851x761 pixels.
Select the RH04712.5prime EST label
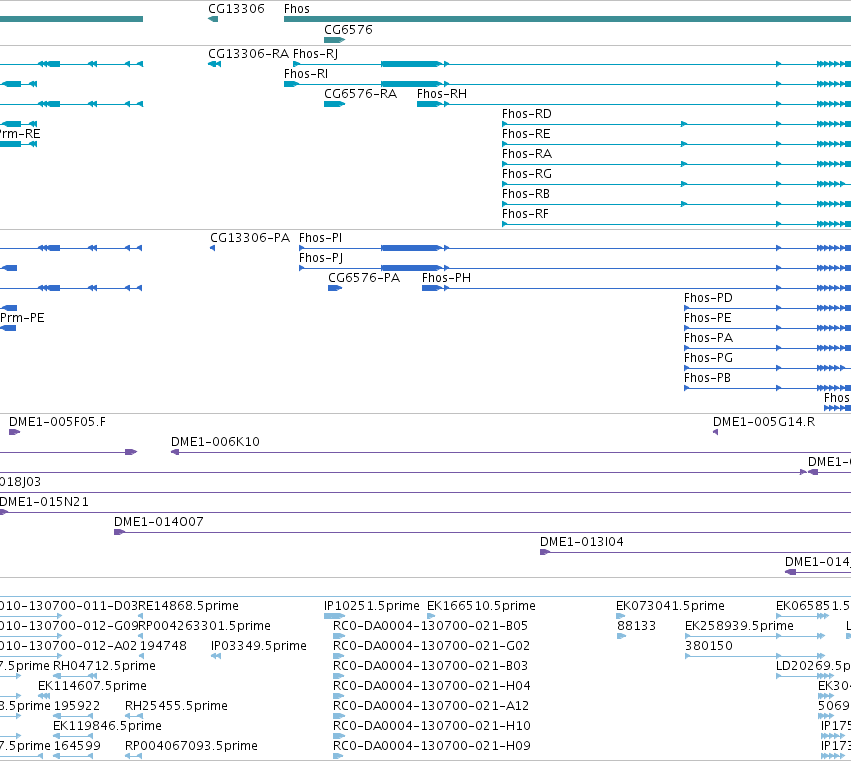[x=104, y=667]
